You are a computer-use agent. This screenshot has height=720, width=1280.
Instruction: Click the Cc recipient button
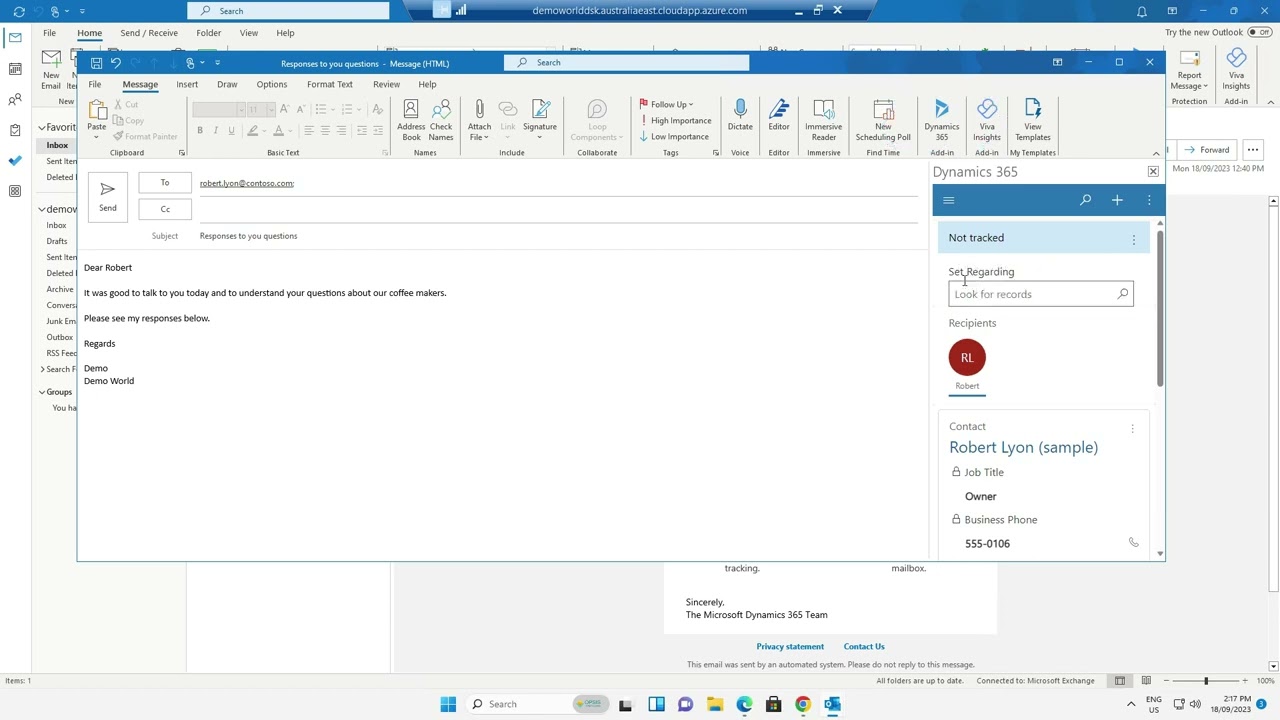click(x=165, y=209)
